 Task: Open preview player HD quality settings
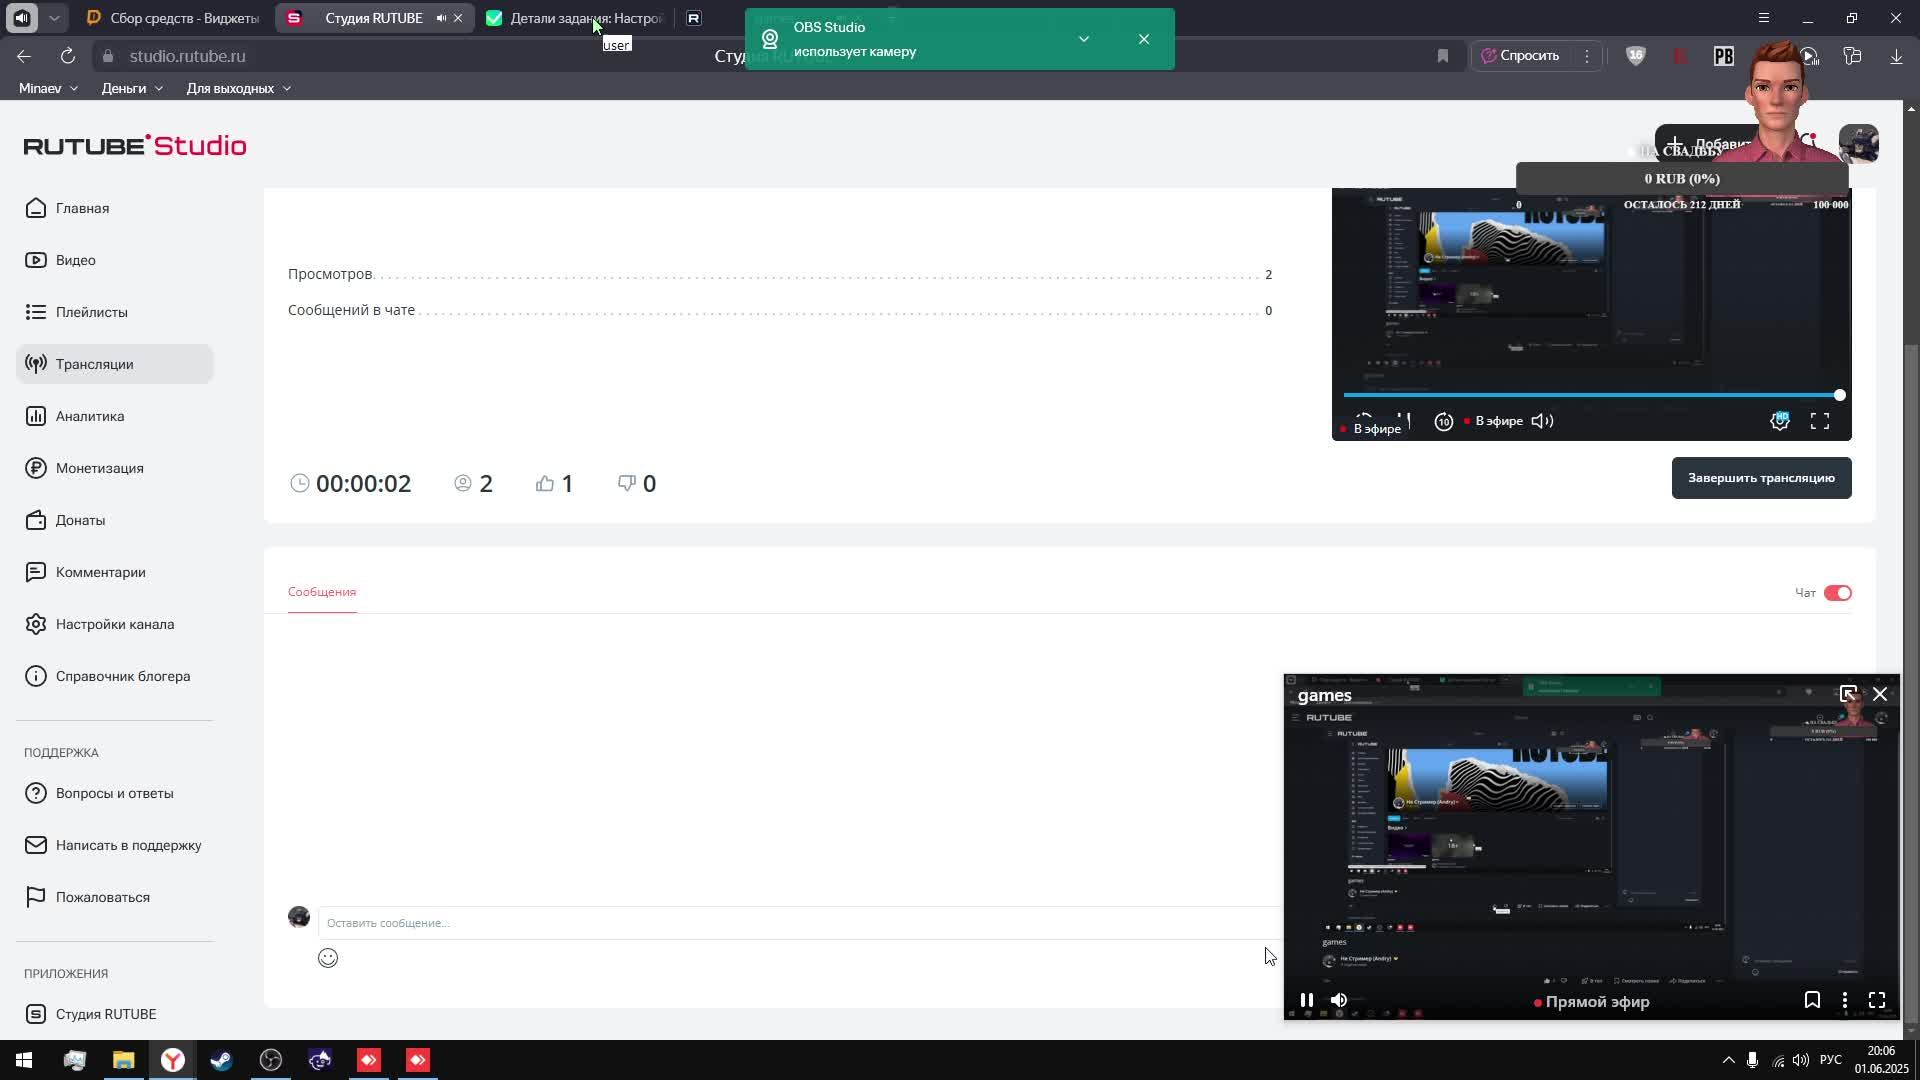tap(1780, 421)
